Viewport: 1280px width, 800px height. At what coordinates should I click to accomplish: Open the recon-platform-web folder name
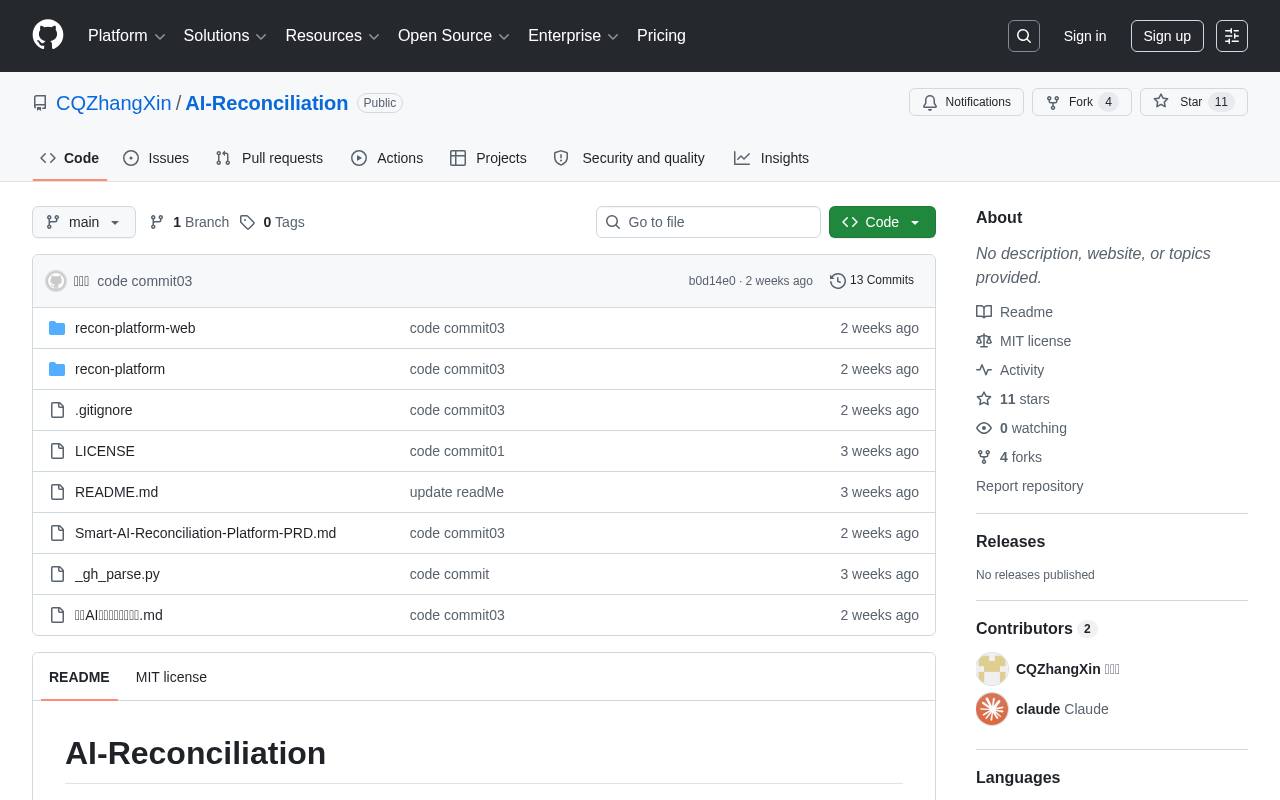[135, 328]
